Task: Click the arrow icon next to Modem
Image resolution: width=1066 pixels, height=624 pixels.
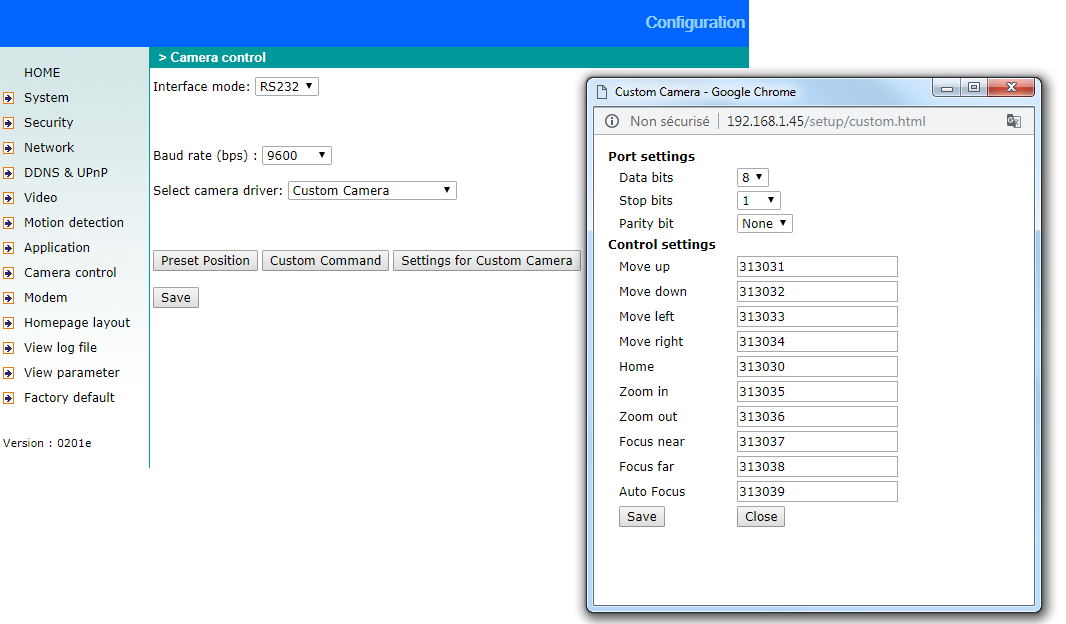Action: (x=8, y=298)
